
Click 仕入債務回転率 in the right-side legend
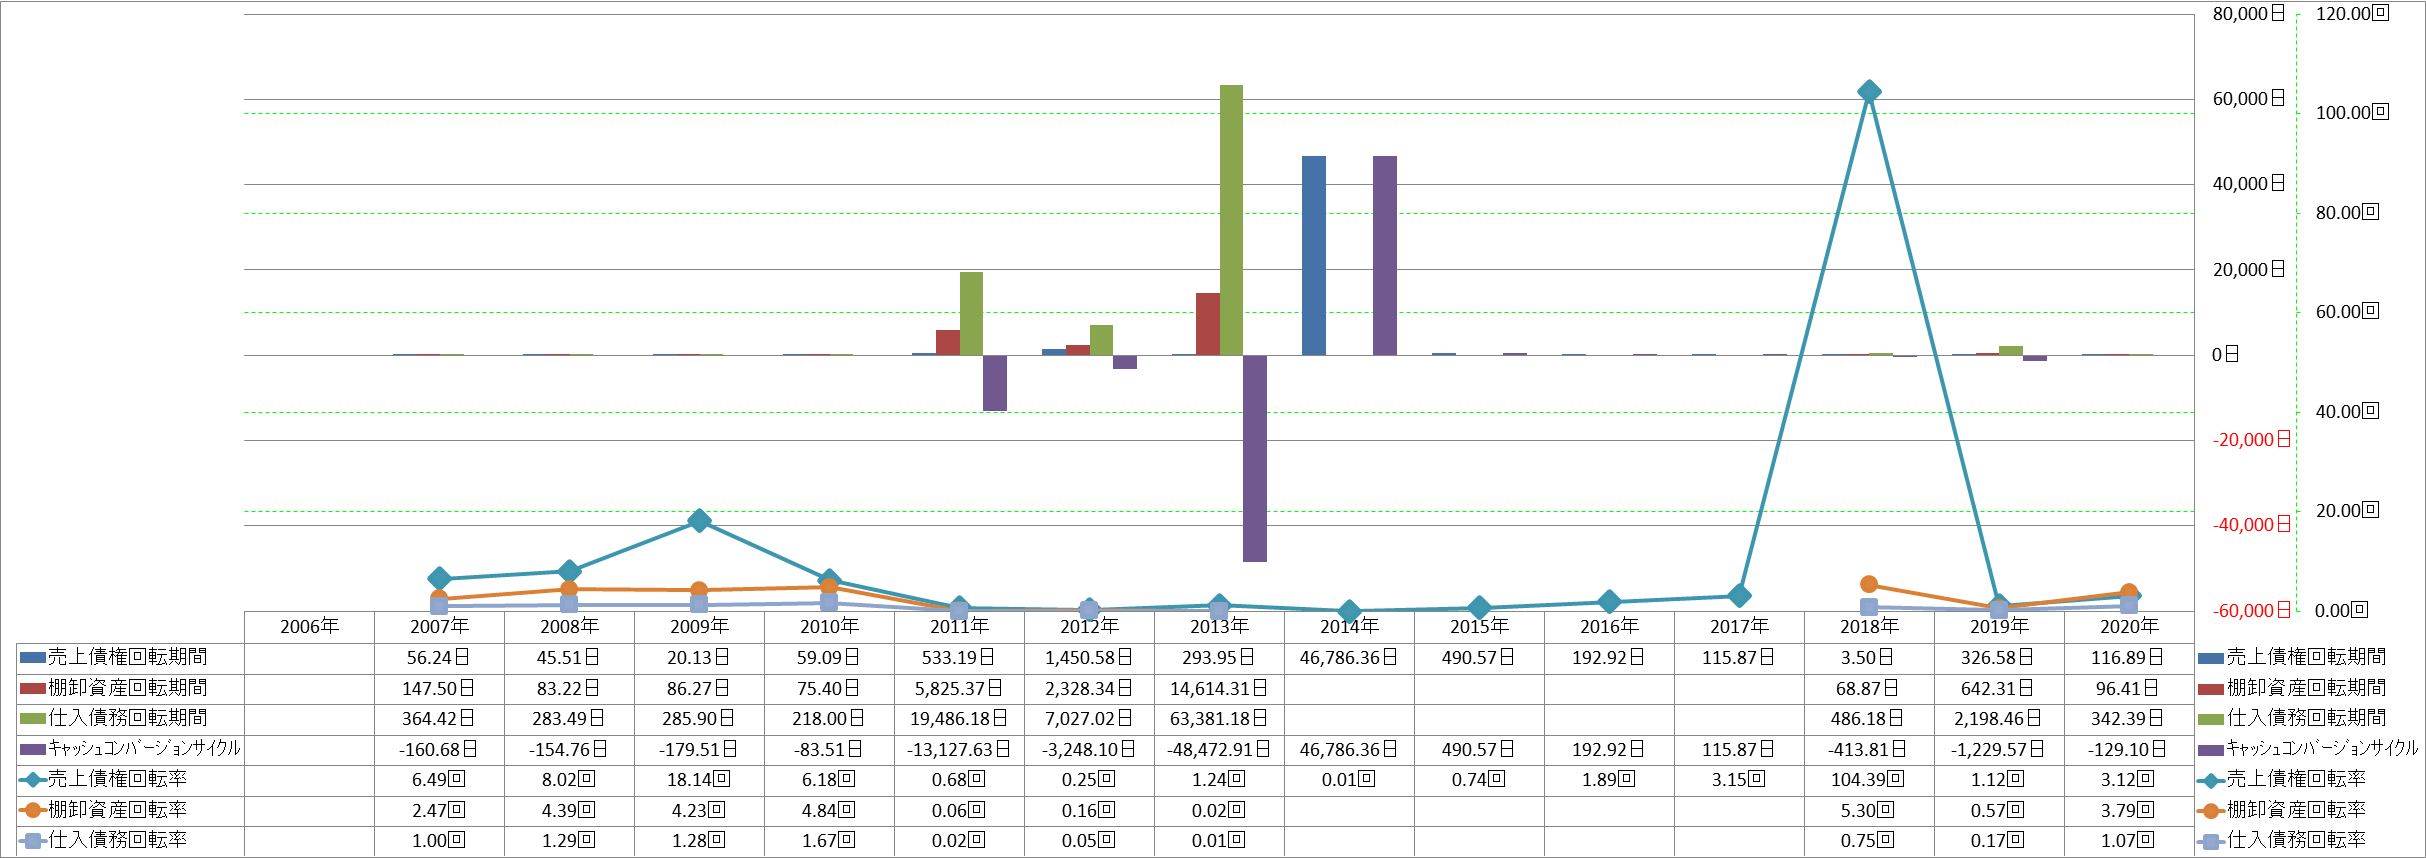click(x=2296, y=840)
